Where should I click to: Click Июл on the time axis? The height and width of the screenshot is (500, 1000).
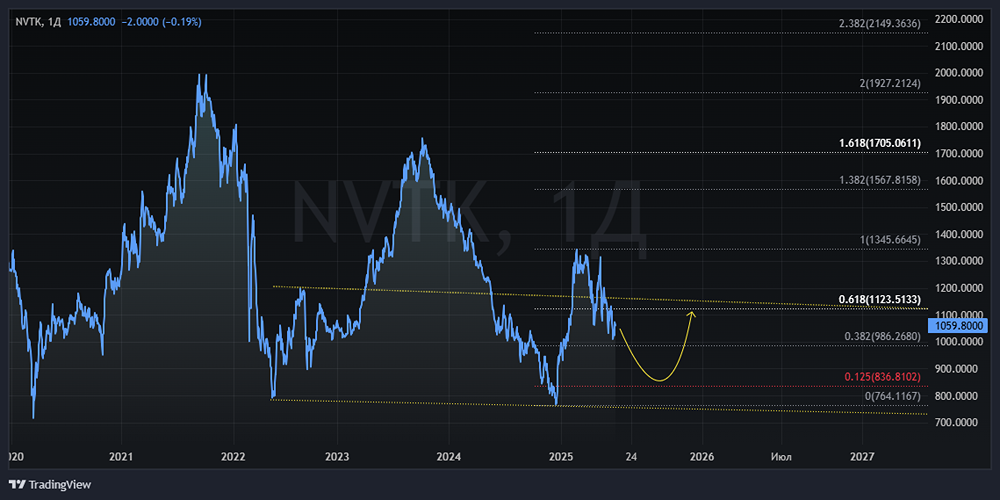pos(781,457)
